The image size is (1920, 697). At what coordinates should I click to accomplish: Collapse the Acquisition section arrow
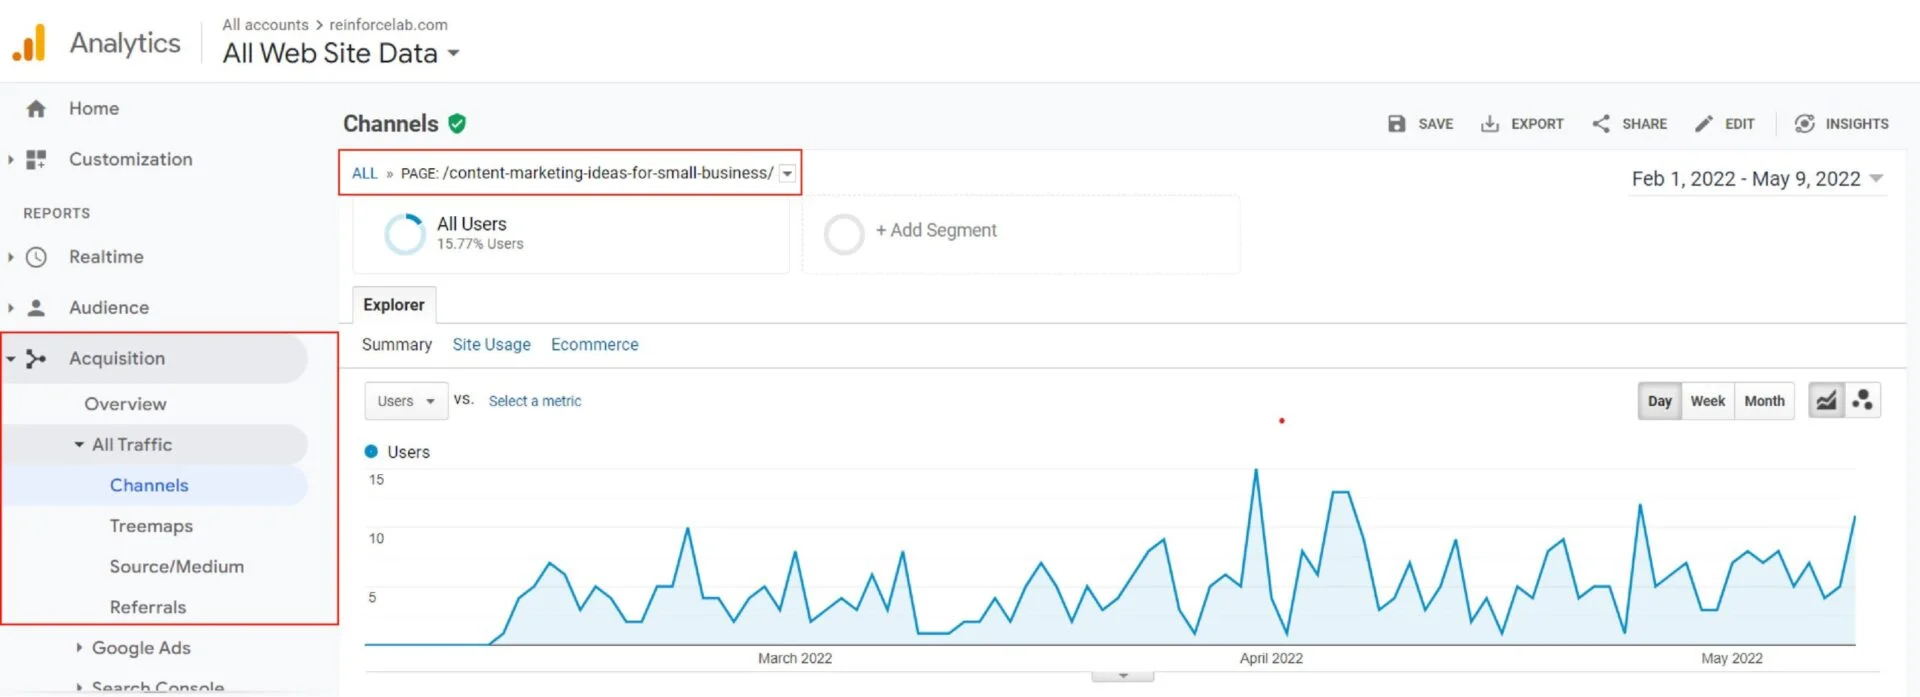tap(10, 358)
